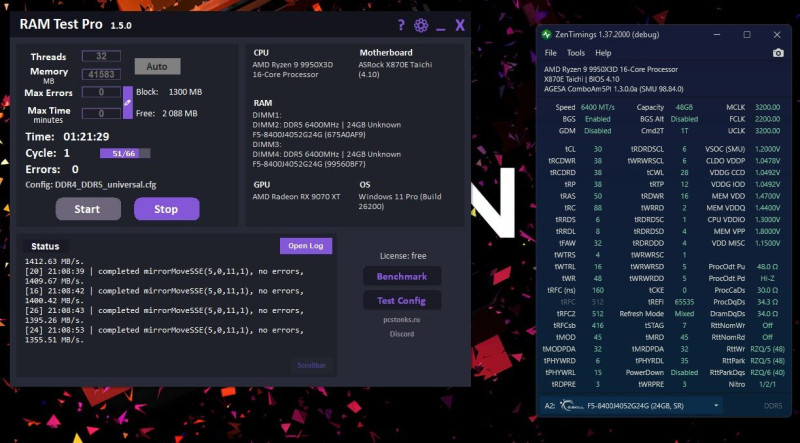This screenshot has width=800, height=443.
Task: Click the Max Time minutes field
Action: click(x=102, y=113)
